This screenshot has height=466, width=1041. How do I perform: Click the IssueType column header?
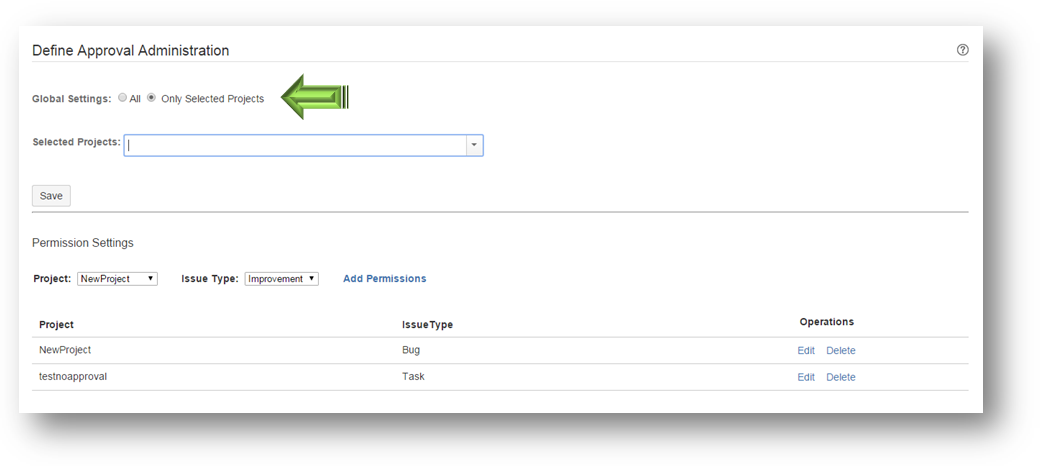click(427, 325)
